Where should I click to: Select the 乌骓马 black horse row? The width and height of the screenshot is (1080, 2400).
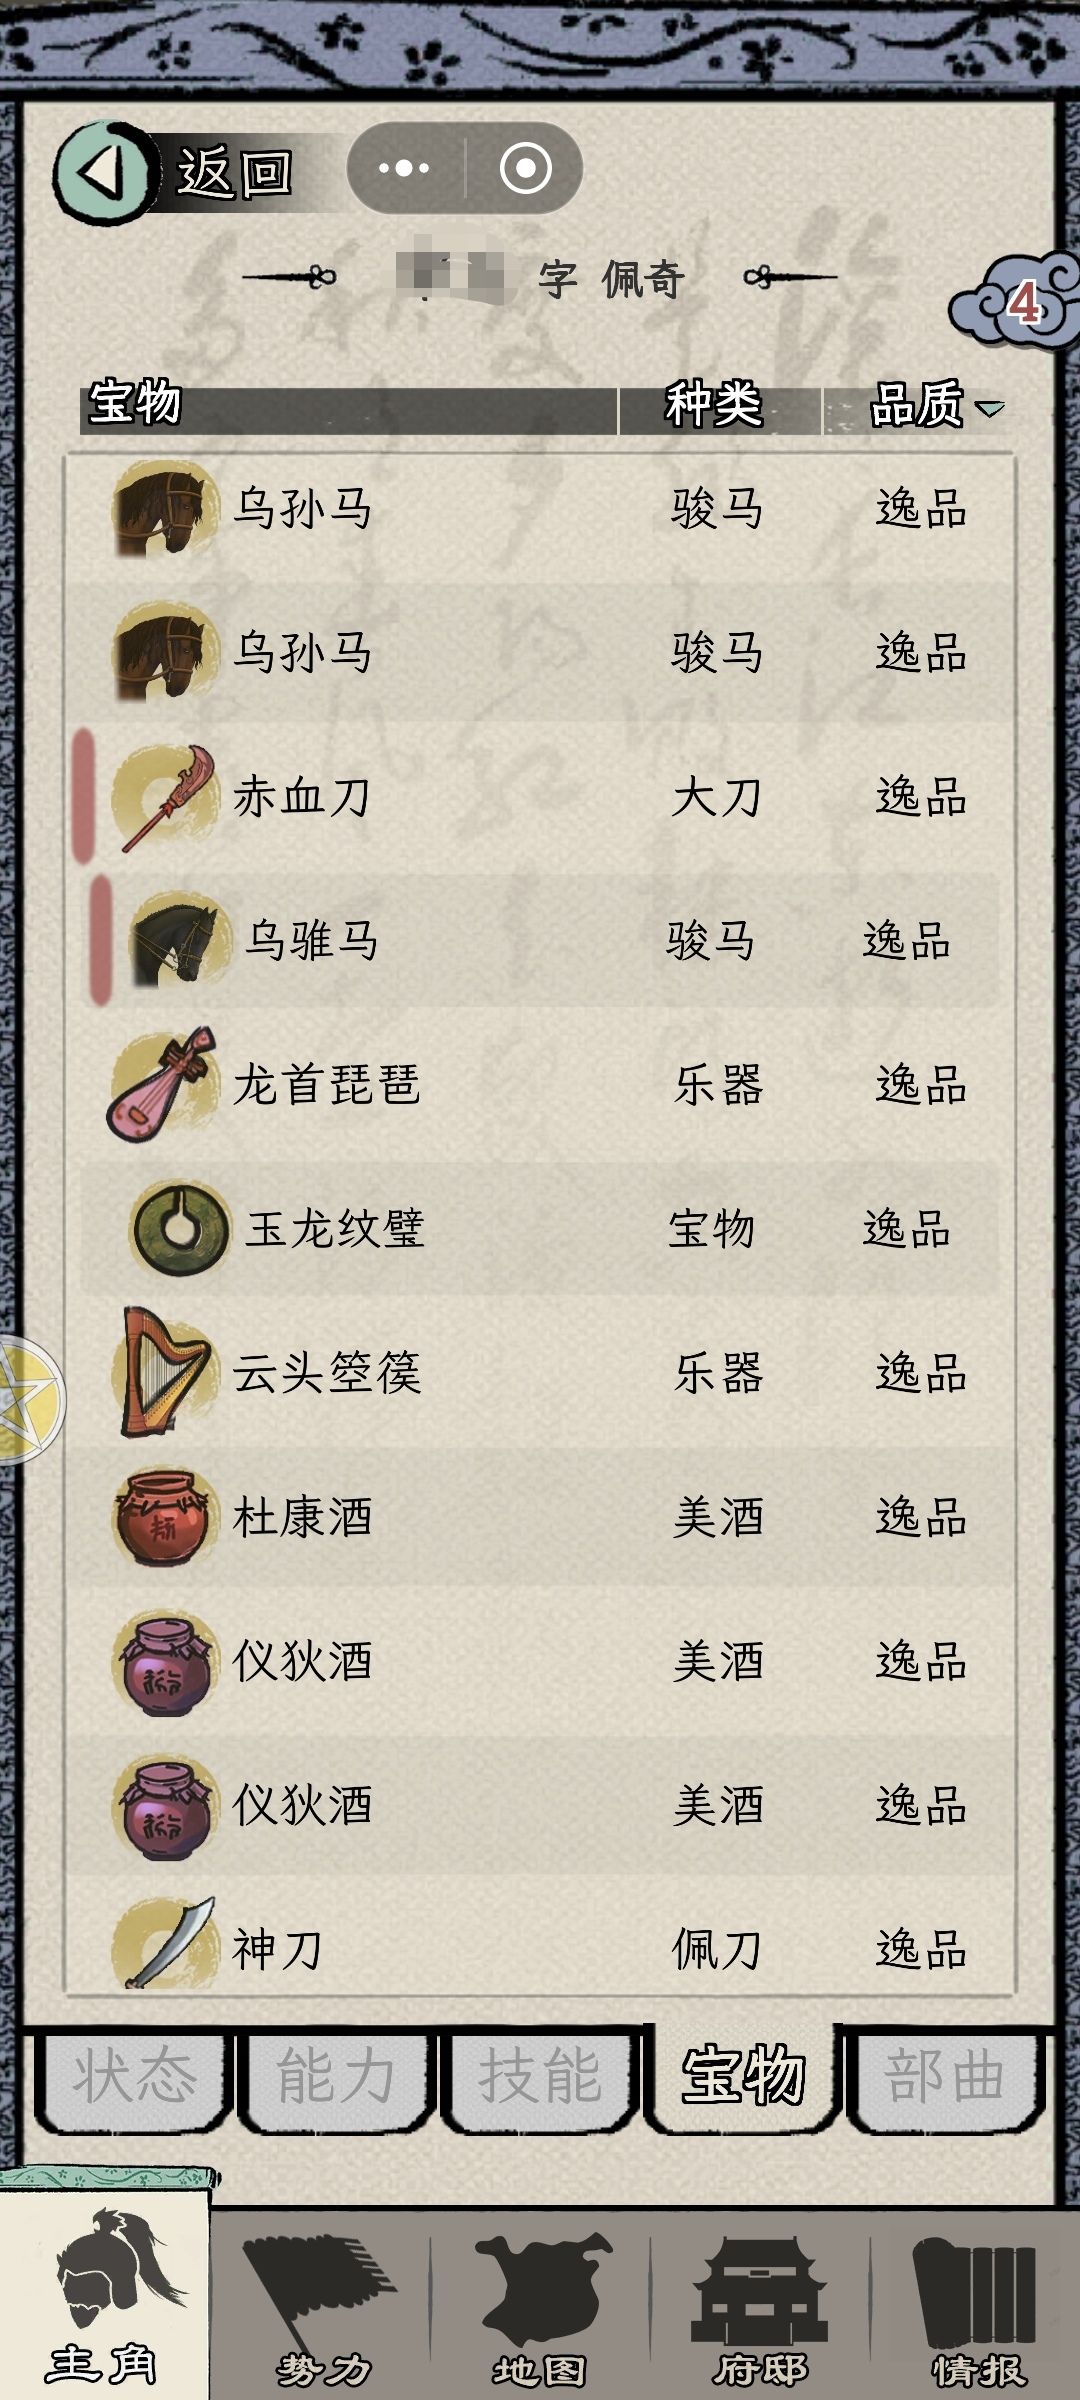[540, 940]
